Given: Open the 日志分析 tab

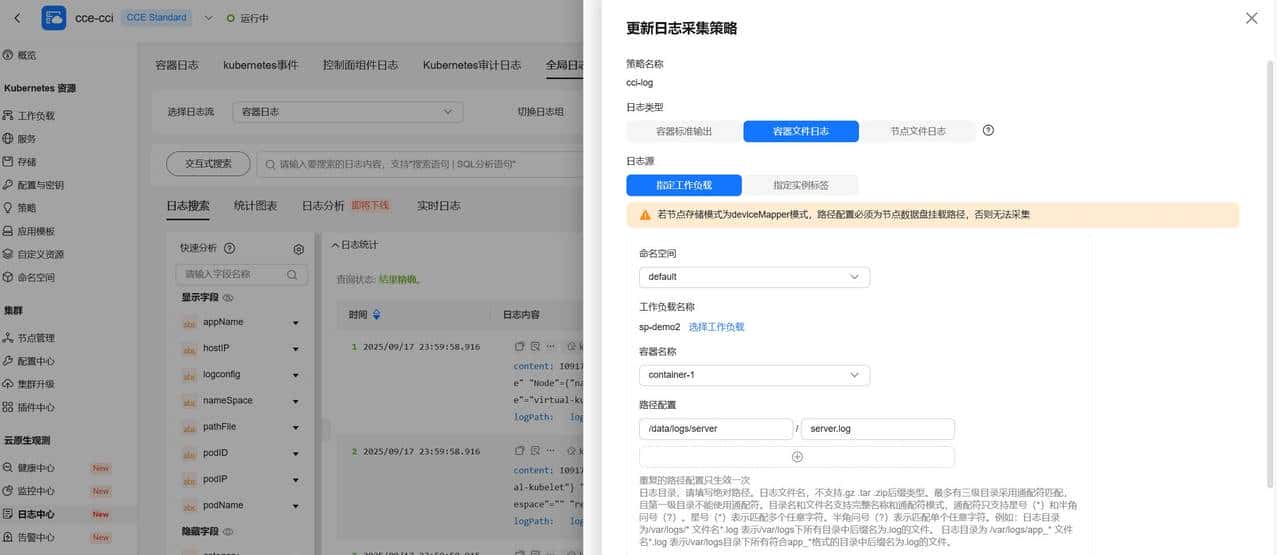Looking at the screenshot, I should coord(323,206).
